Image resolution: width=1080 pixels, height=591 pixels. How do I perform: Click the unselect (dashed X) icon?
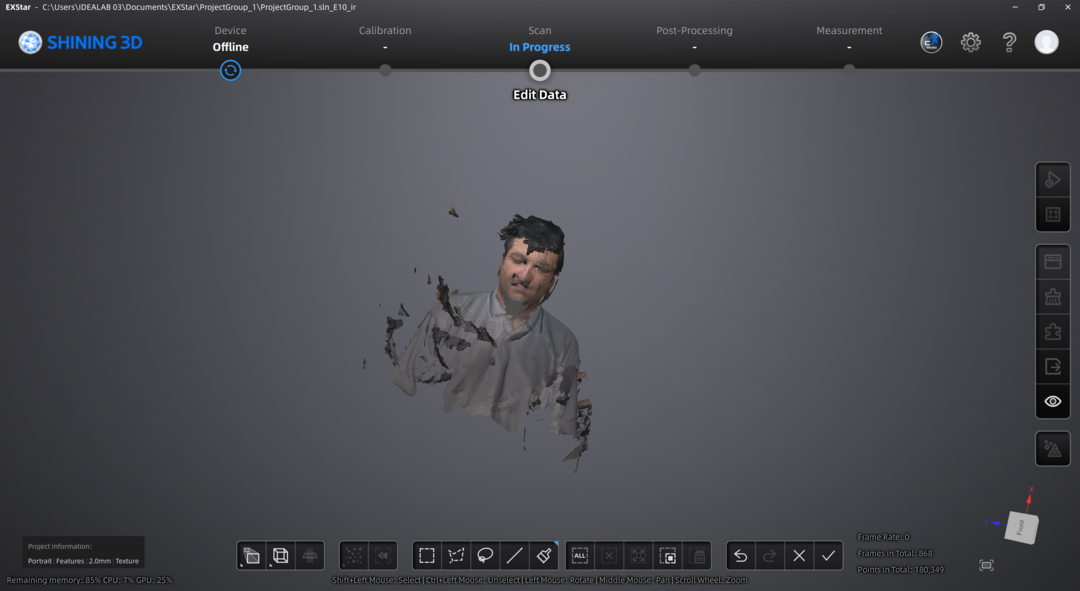click(x=609, y=555)
